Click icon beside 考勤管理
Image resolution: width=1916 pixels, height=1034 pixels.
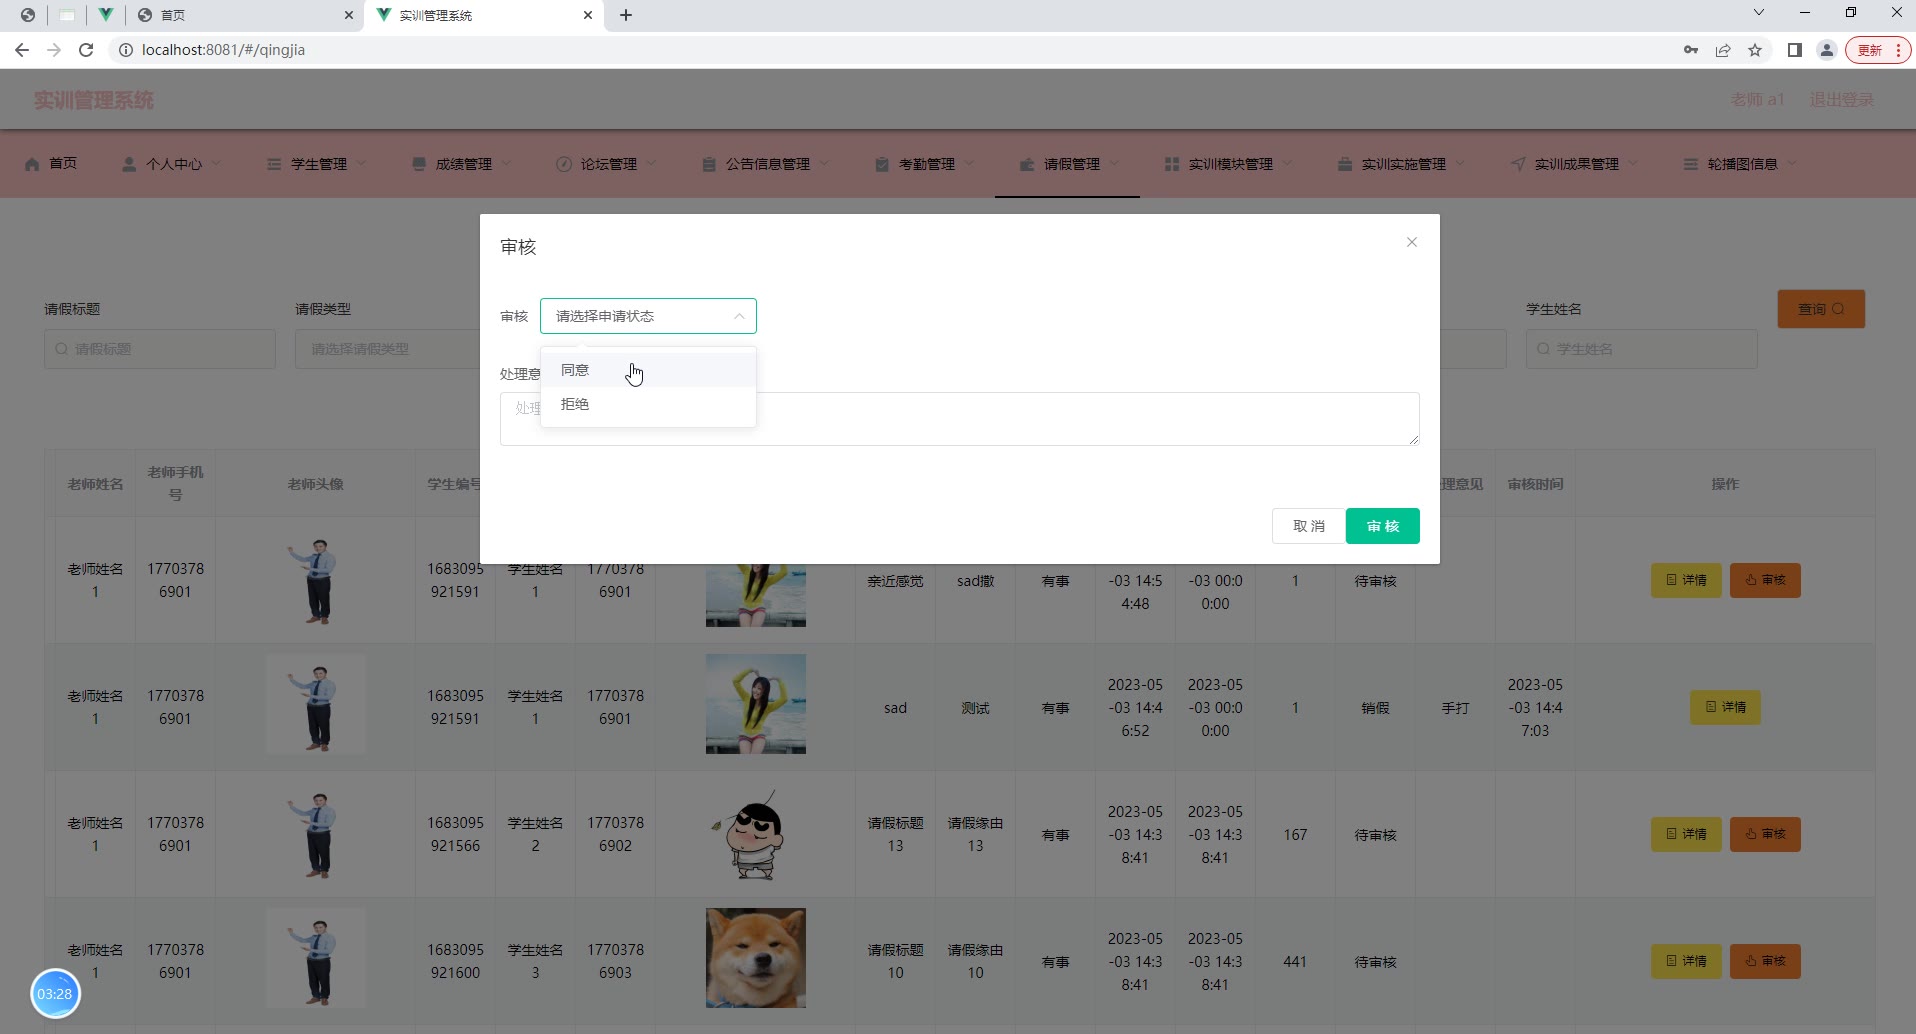click(882, 164)
